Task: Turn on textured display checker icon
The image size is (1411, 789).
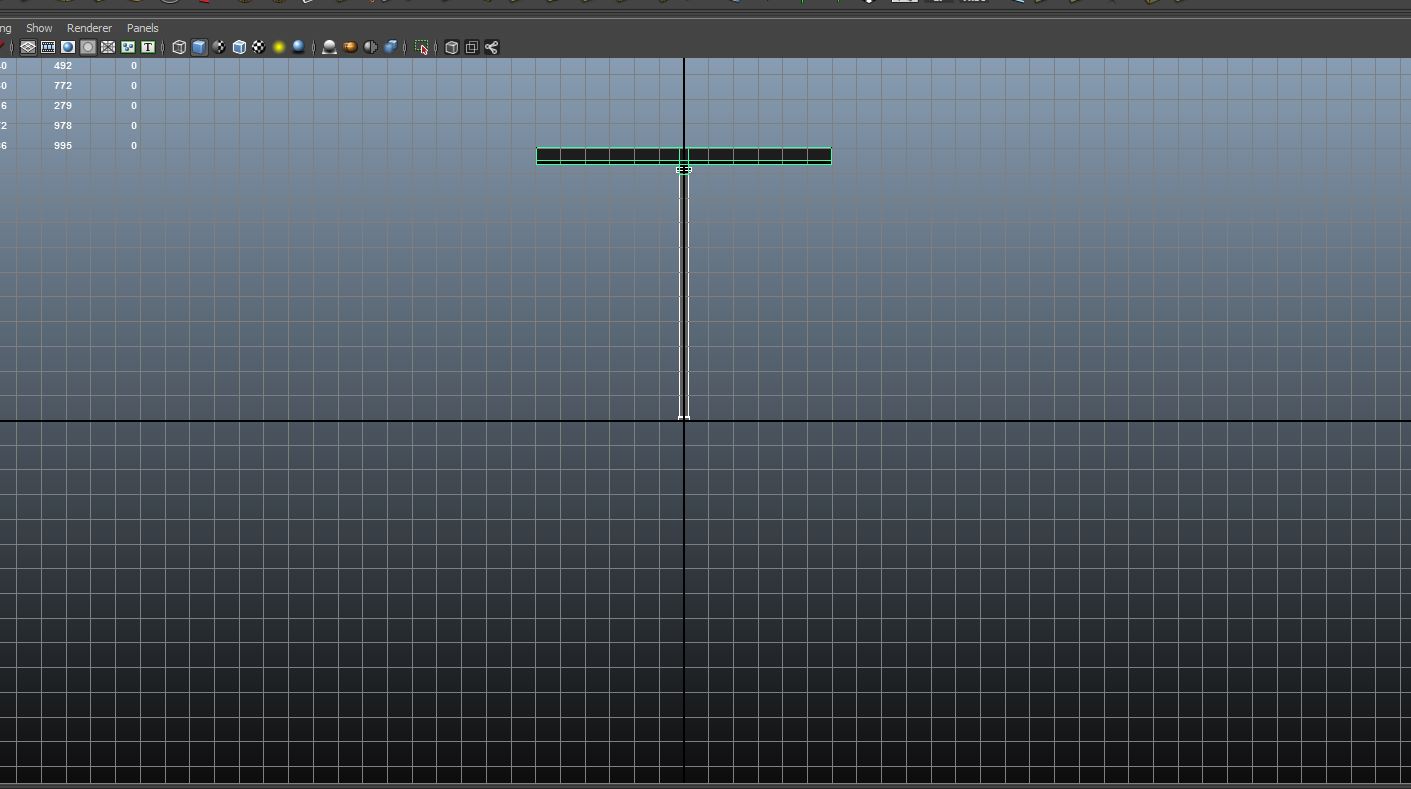Action: 259,47
